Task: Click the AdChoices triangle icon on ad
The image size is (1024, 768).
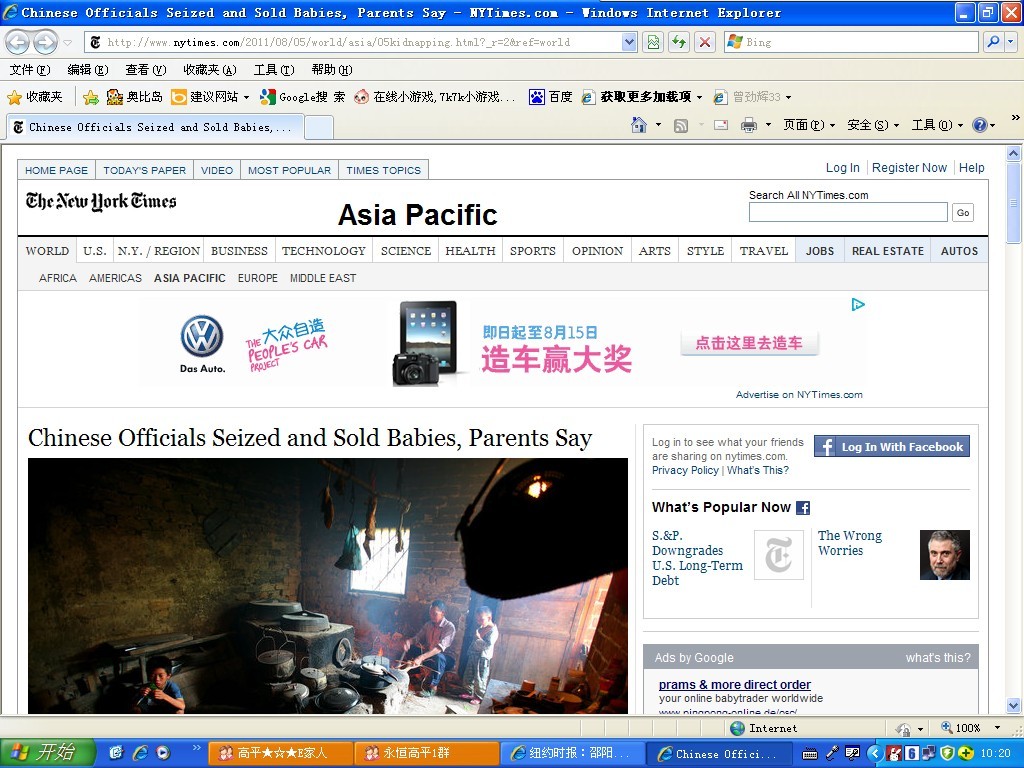Action: pyautogui.click(x=857, y=305)
